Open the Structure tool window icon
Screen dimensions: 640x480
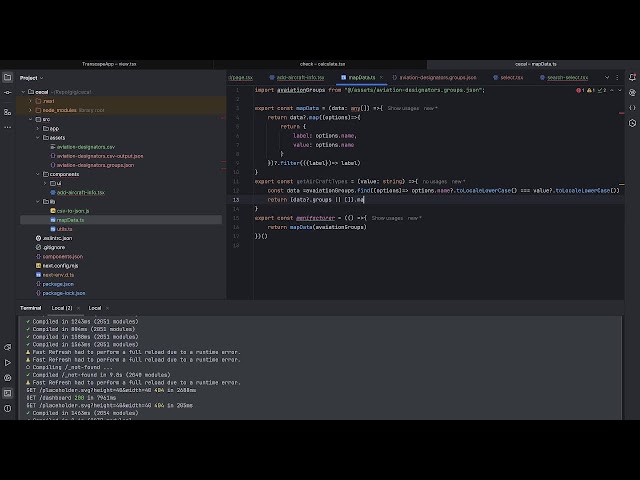click(x=8, y=112)
